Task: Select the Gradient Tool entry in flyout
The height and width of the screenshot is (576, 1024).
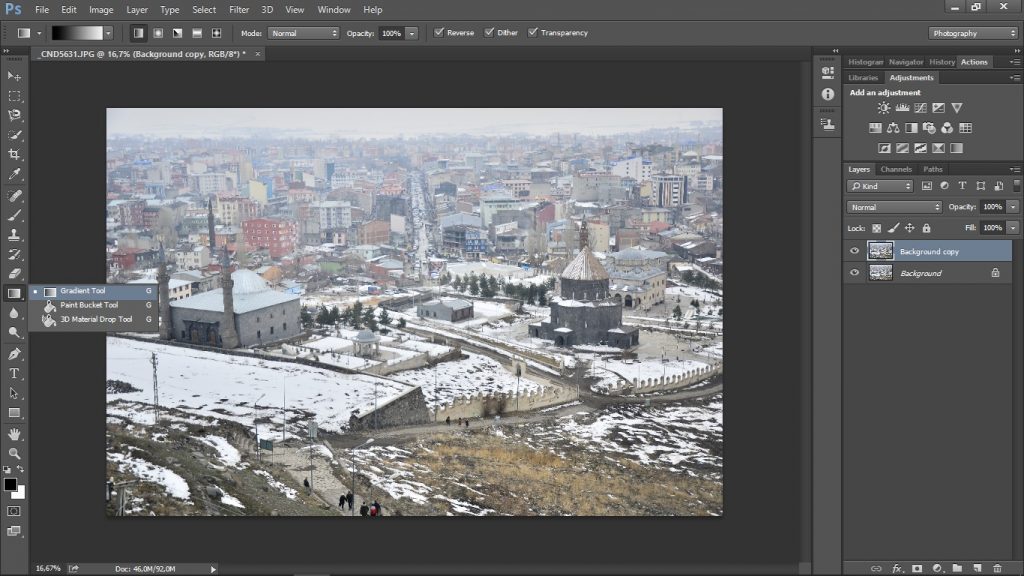Action: click(x=82, y=291)
